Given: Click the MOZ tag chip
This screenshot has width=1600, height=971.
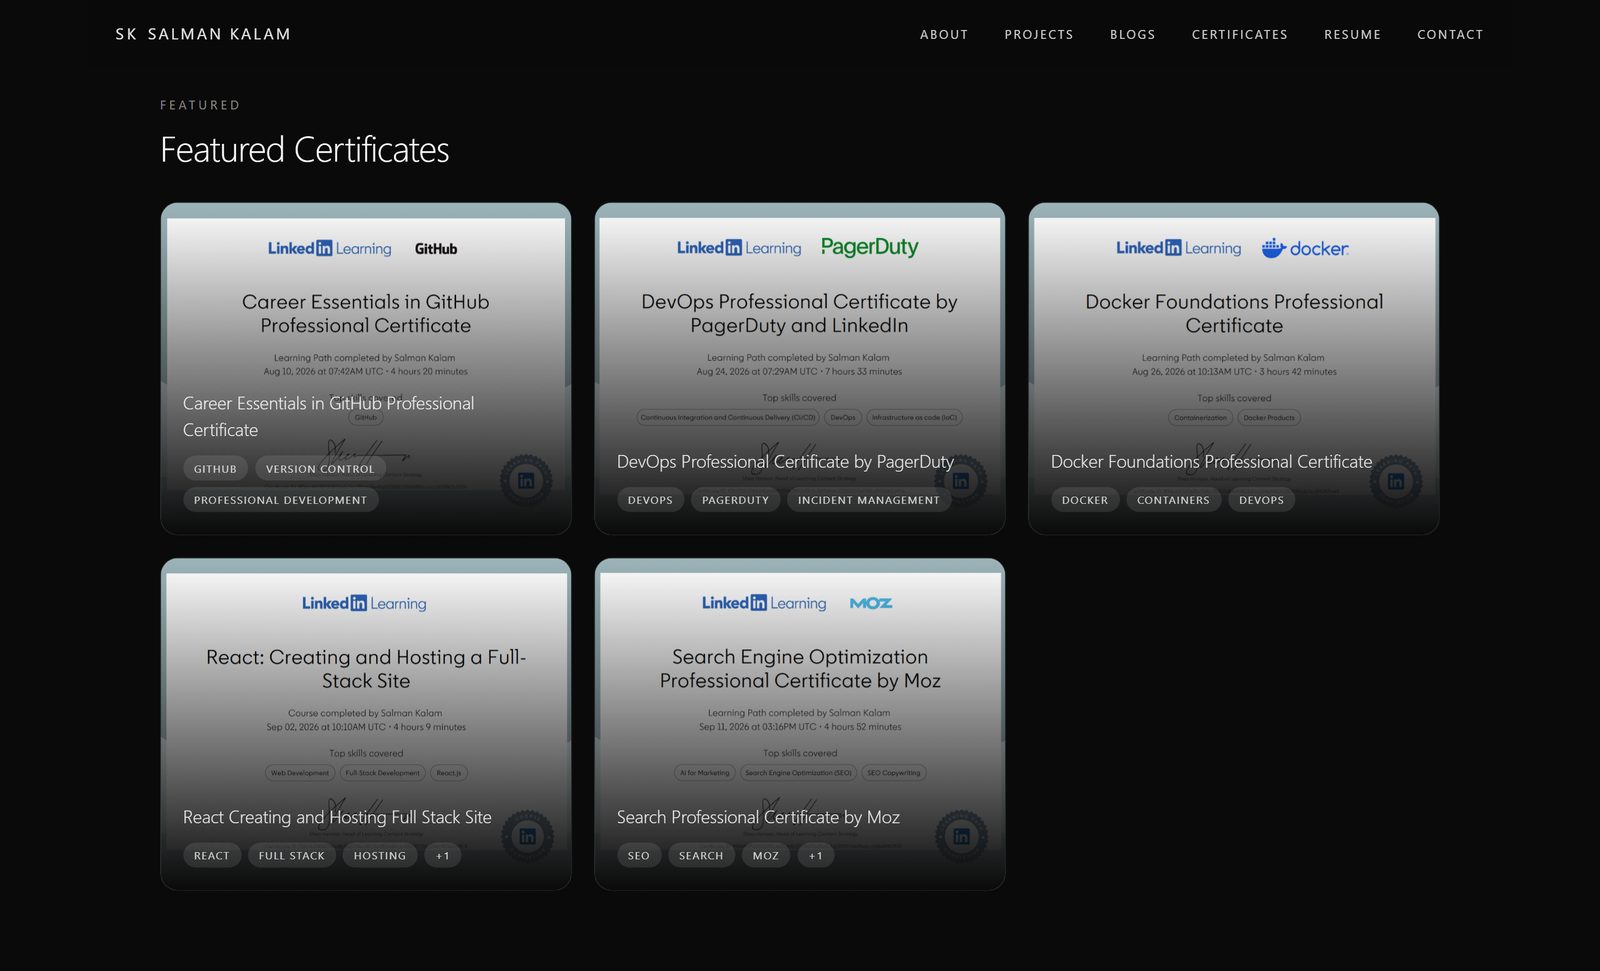Looking at the screenshot, I should (766, 856).
